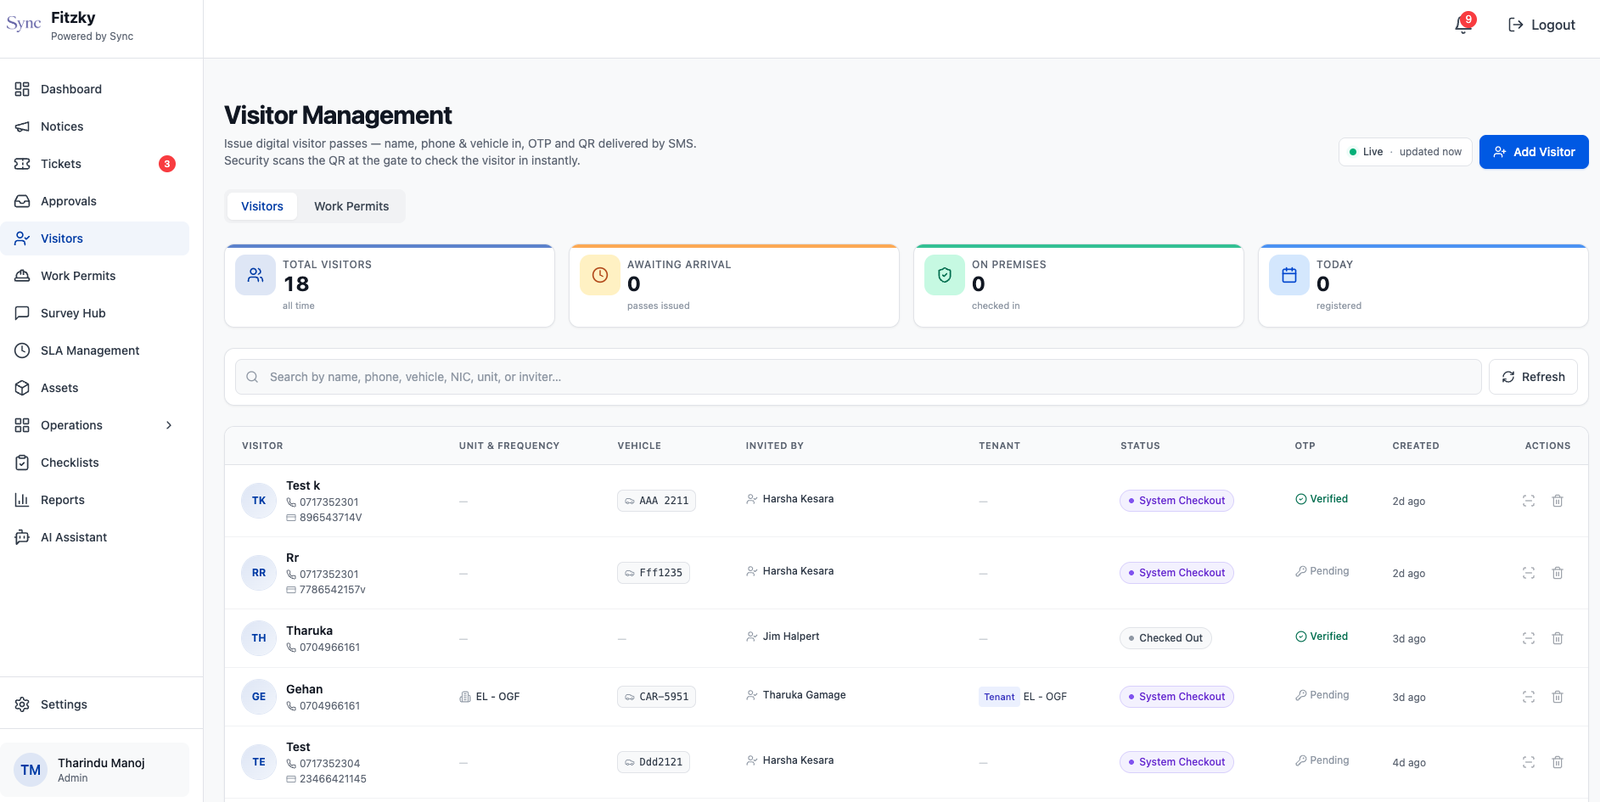This screenshot has height=802, width=1600.
Task: Open Tickets in the sidebar
Action: pos(95,164)
